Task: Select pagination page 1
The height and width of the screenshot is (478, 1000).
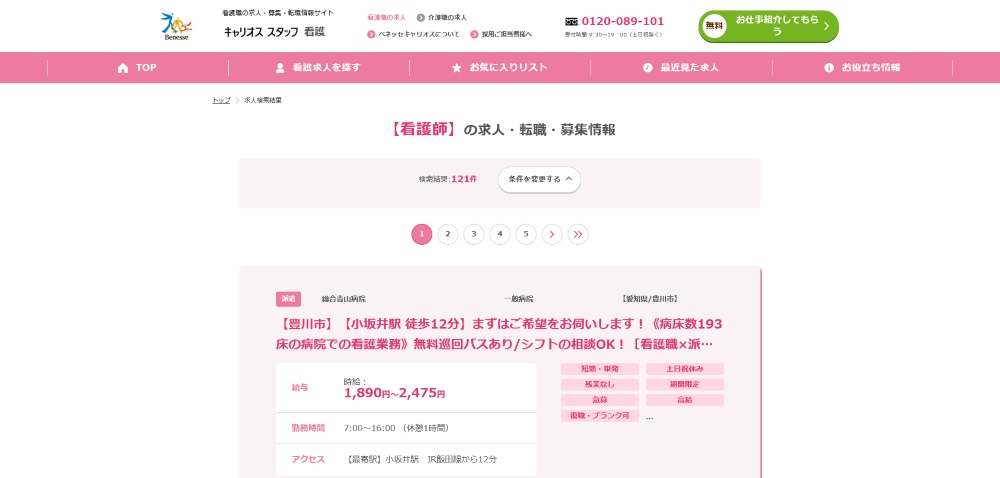Action: tap(422, 235)
